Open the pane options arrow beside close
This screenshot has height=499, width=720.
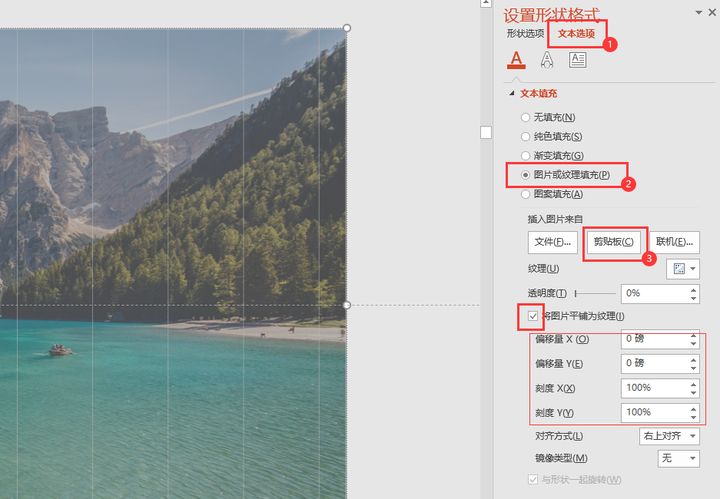coord(699,12)
